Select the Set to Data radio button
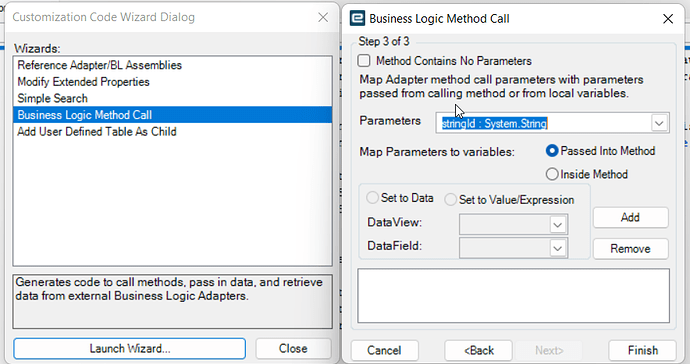 pos(372,198)
